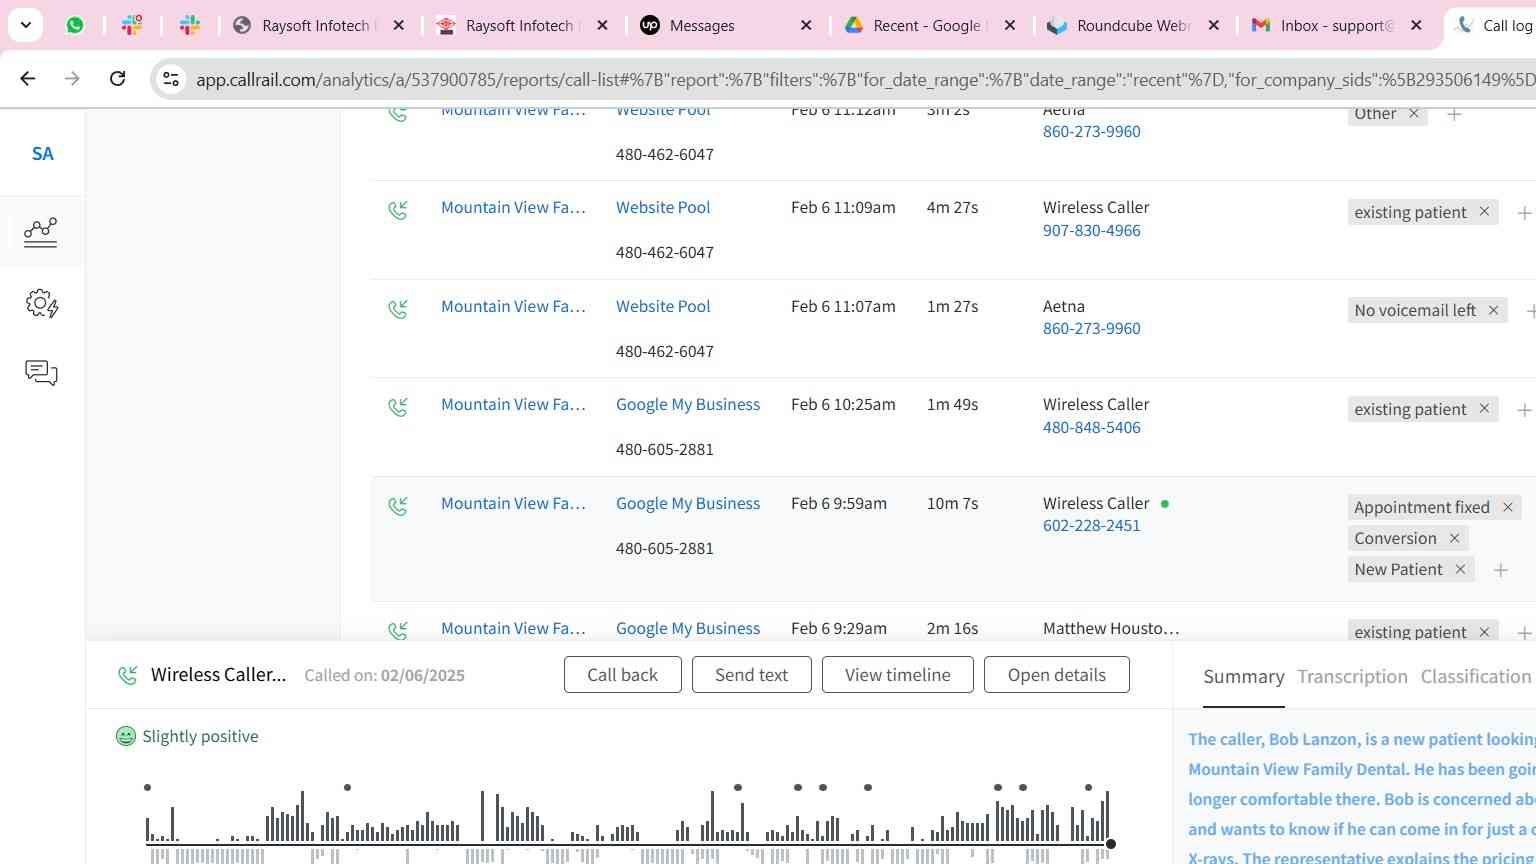Click the Matthew Housto… caller name
Image resolution: width=1536 pixels, height=864 pixels.
tap(1111, 628)
